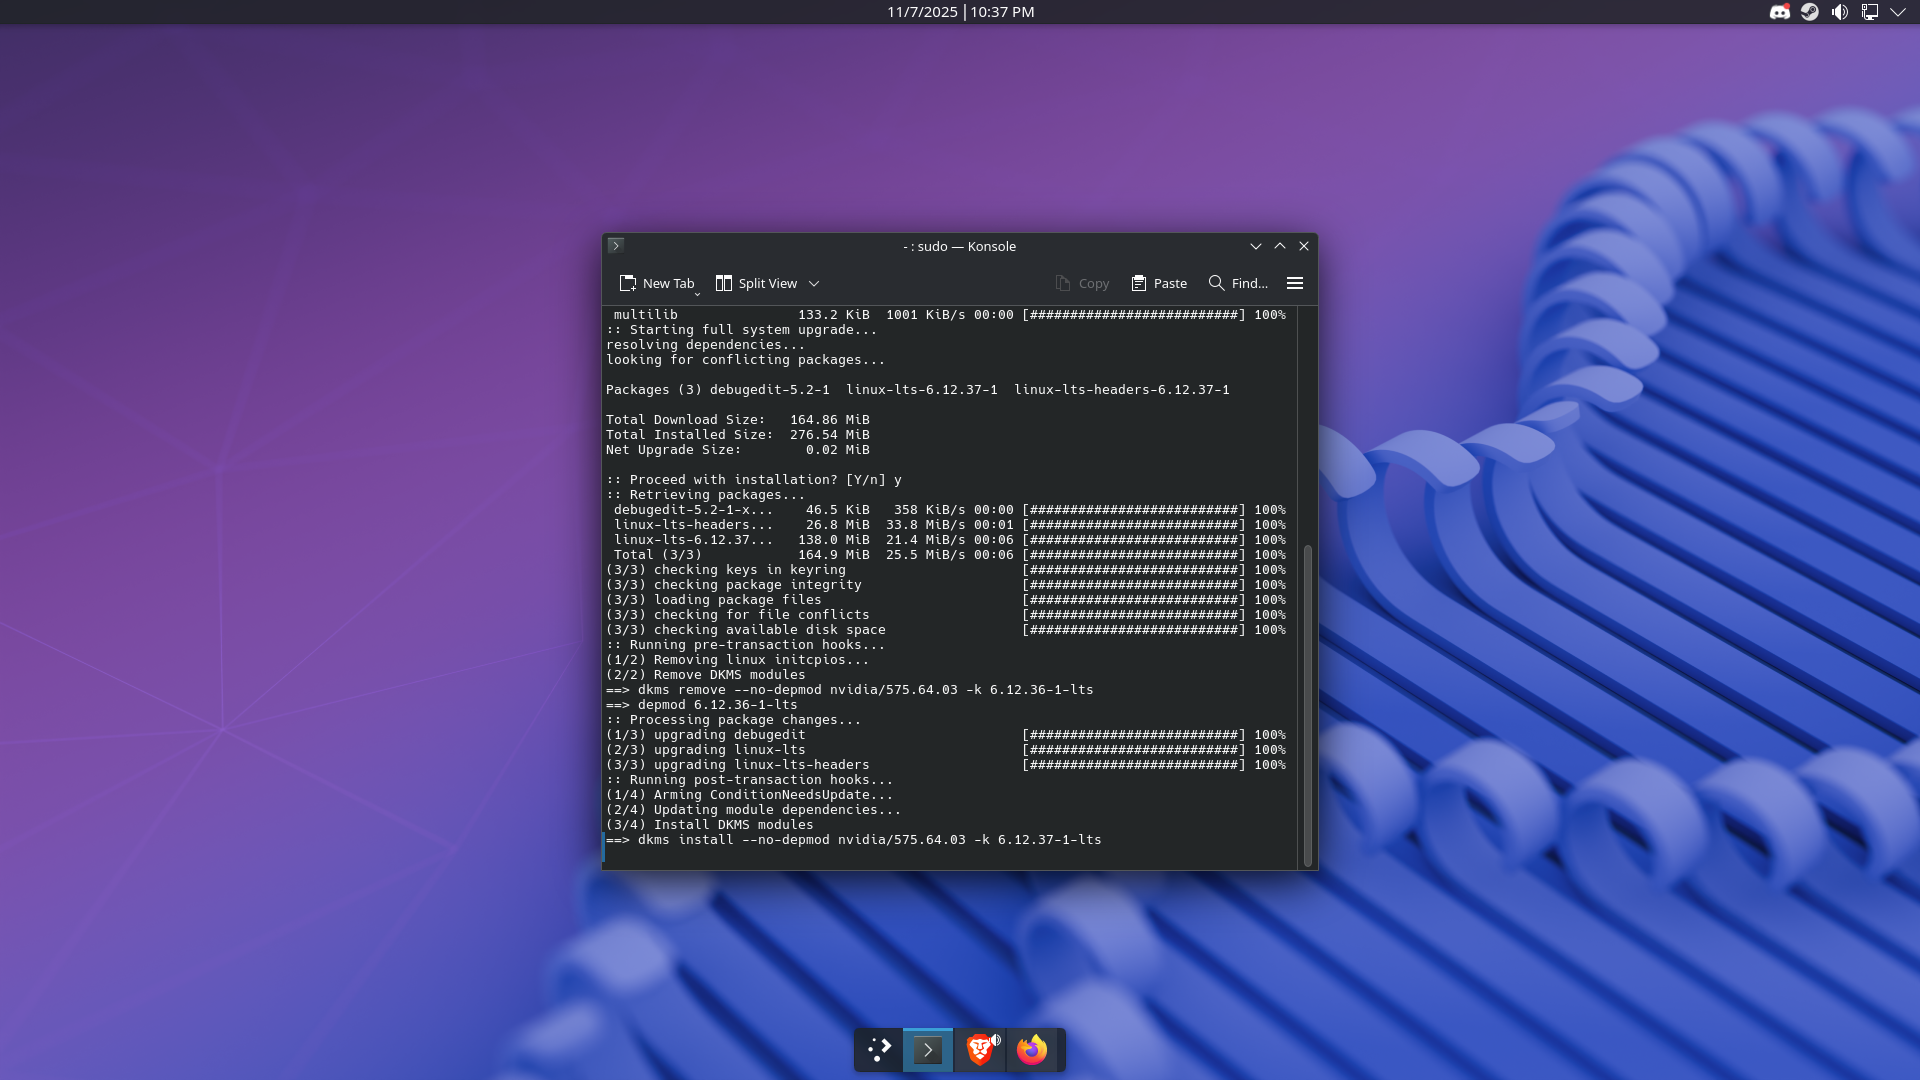Click the '(2/3) upgrading linux-lts' line

click(946, 750)
